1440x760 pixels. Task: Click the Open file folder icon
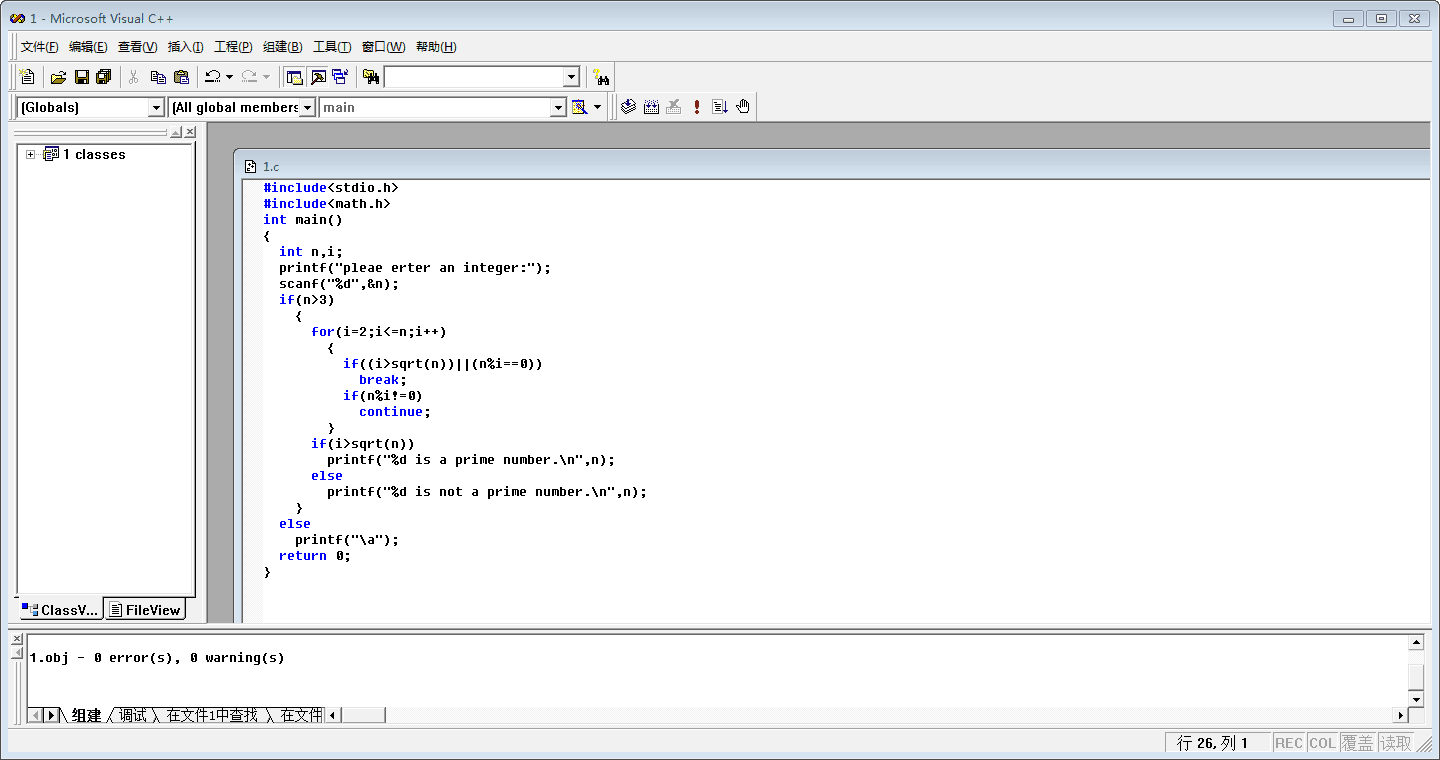(59, 77)
